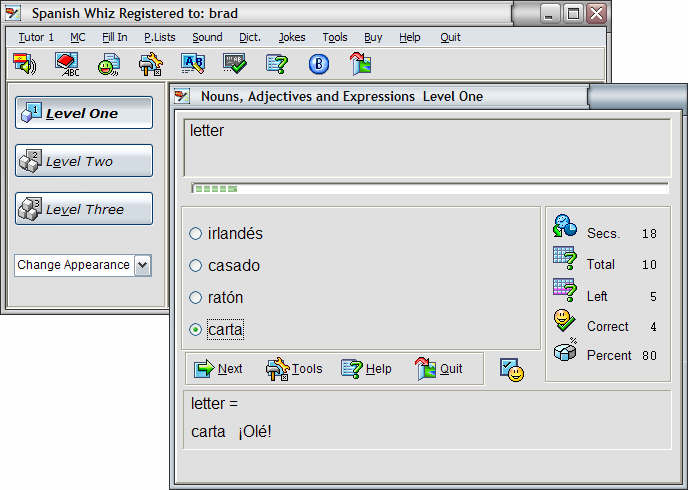Screen dimensions: 688x490
Task: Minimize the Spanish Whiz window
Action: [548, 14]
